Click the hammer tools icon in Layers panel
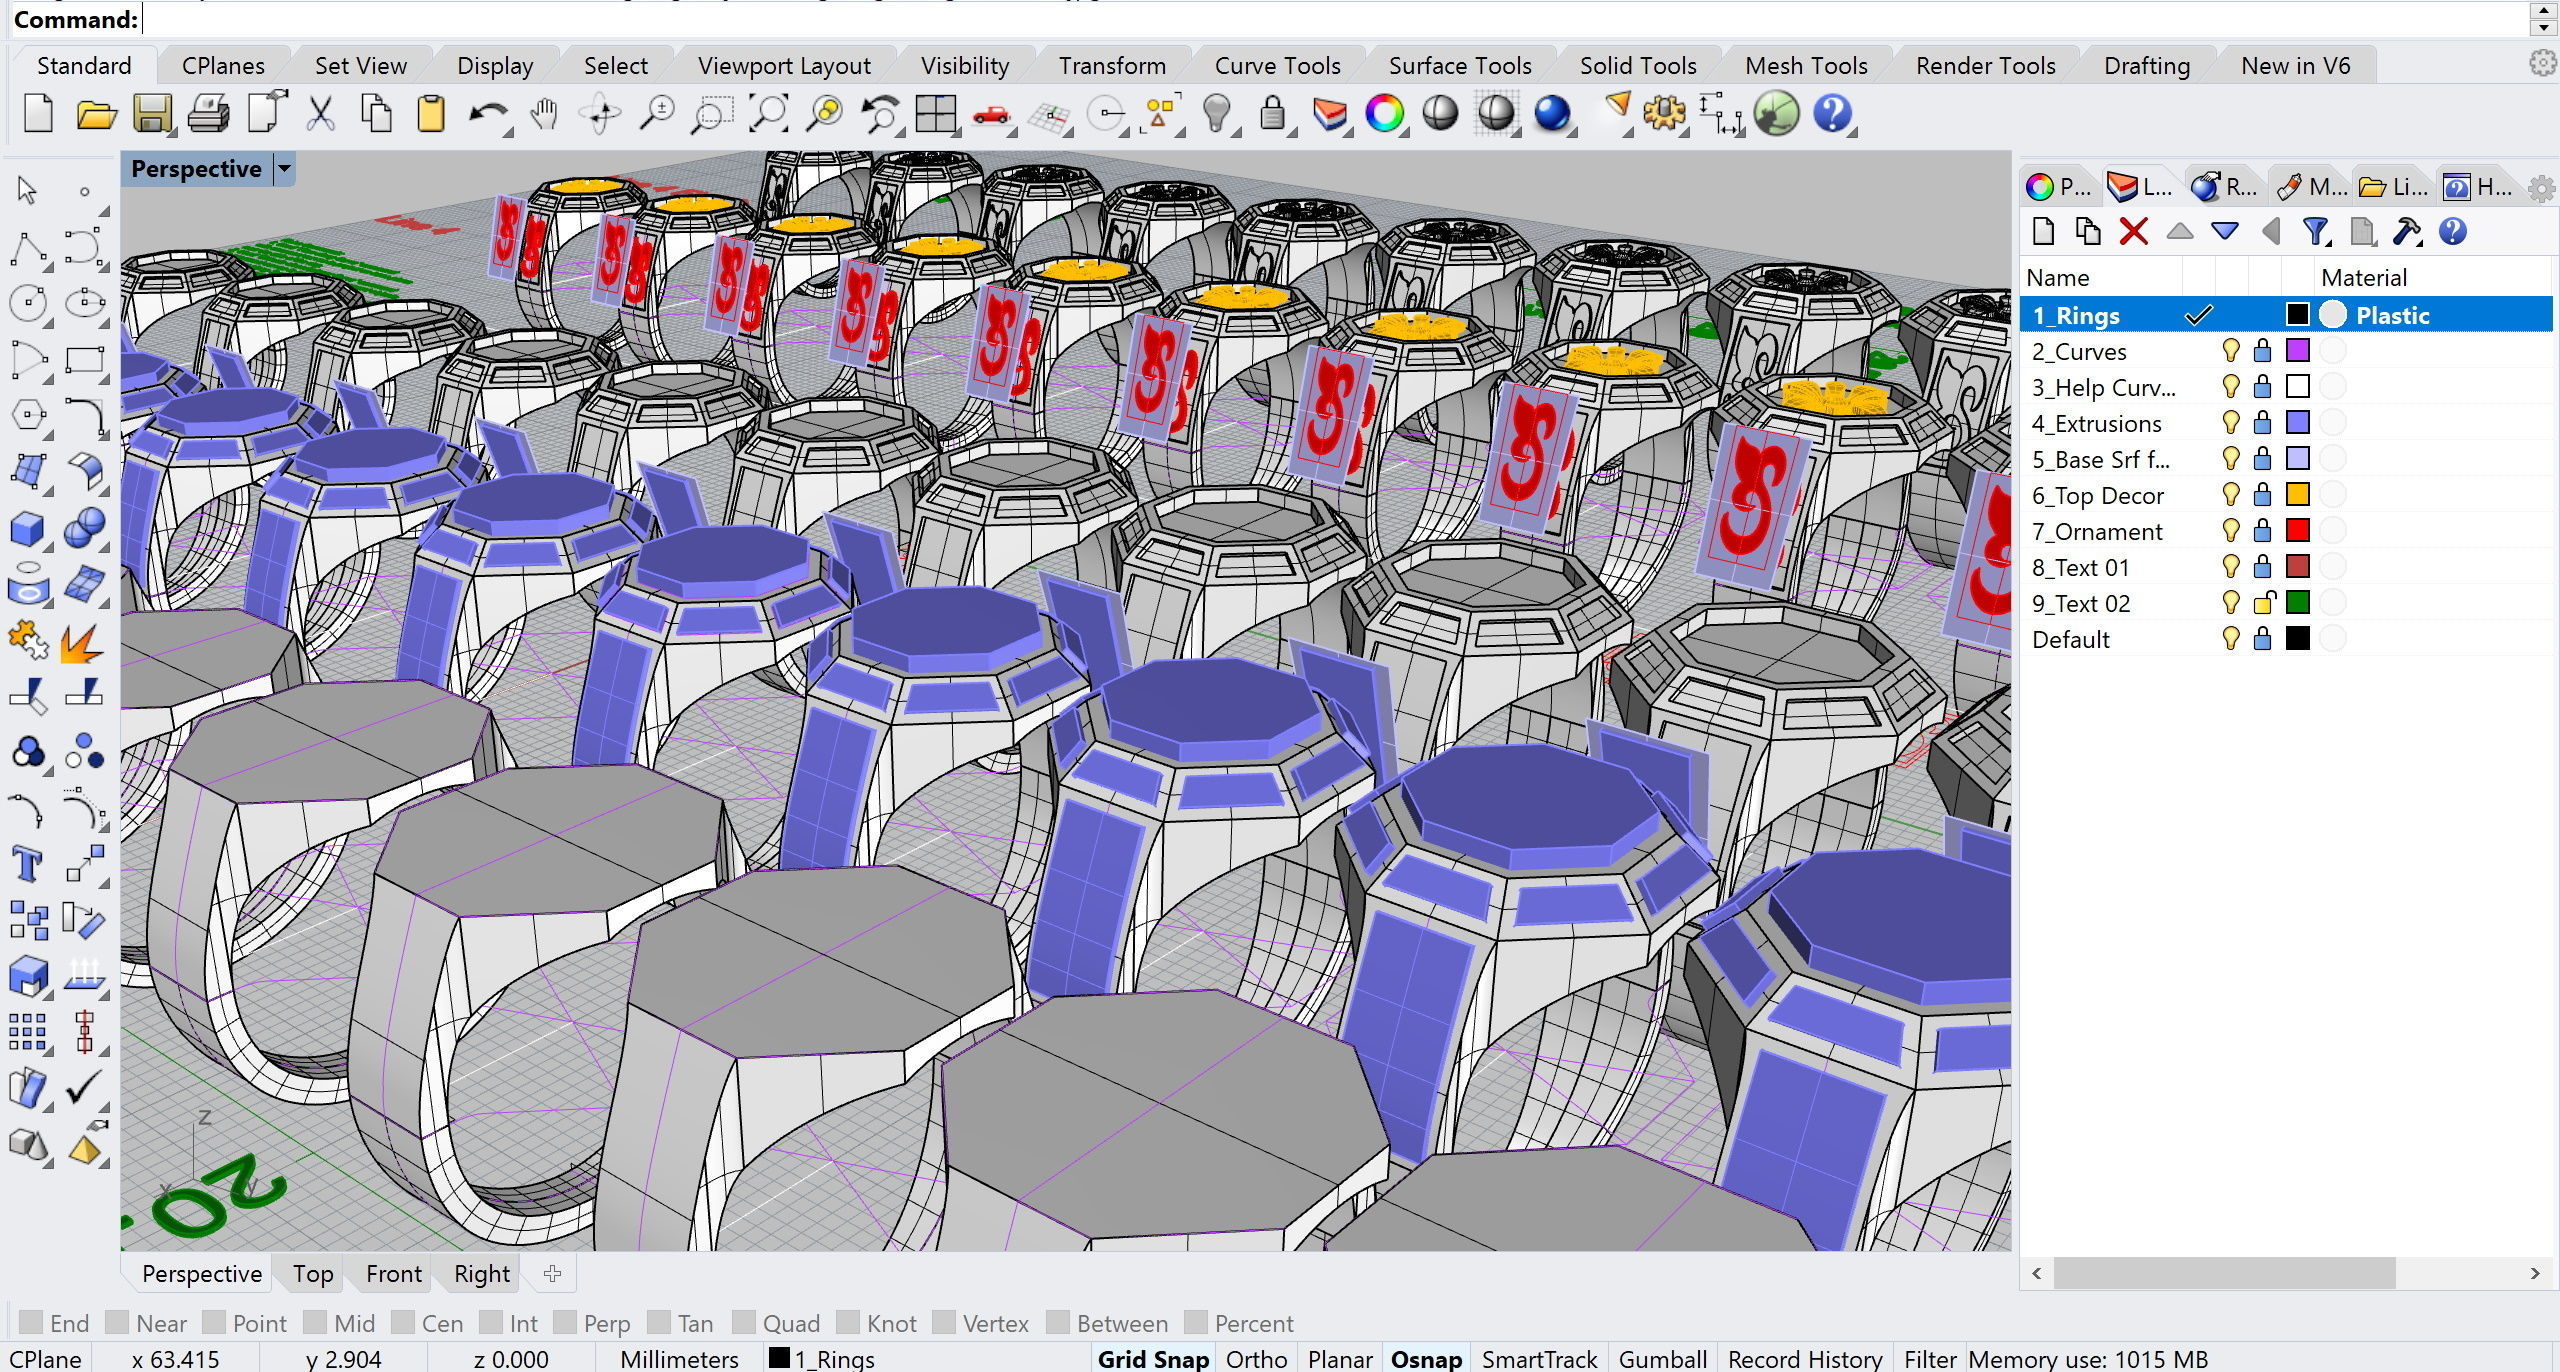 (x=2406, y=232)
